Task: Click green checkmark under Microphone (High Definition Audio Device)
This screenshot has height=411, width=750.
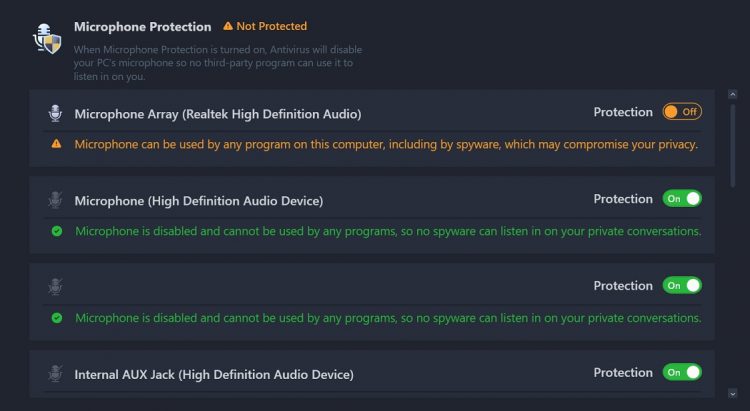Action: point(56,231)
